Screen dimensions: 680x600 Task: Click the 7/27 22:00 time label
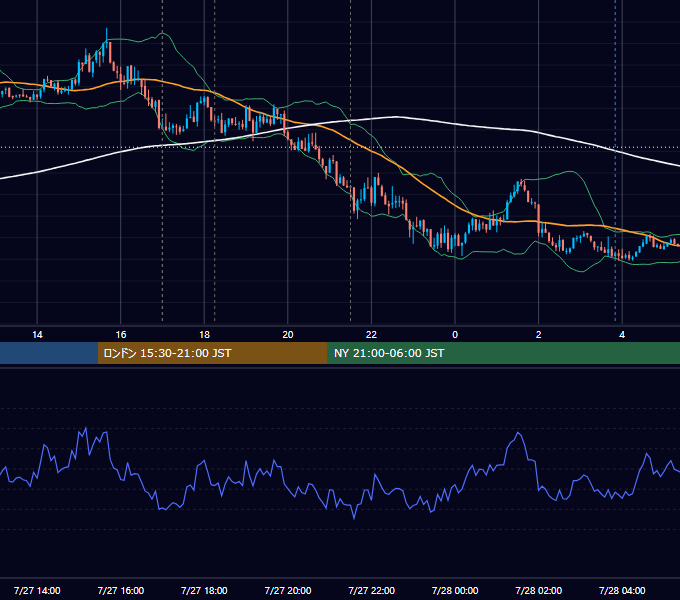[371, 590]
